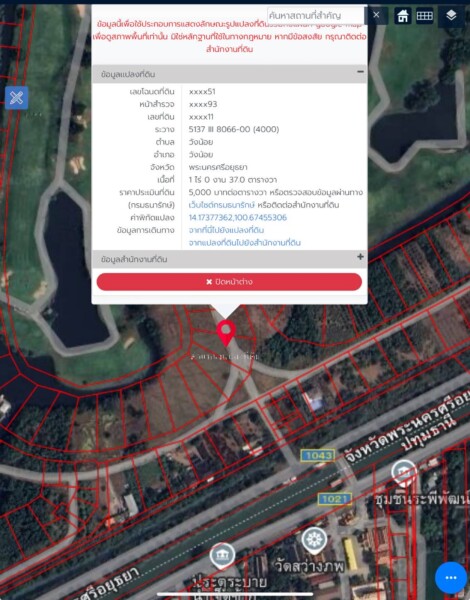Click the red location pin marker
This screenshot has height=600, width=470.
coord(226,333)
